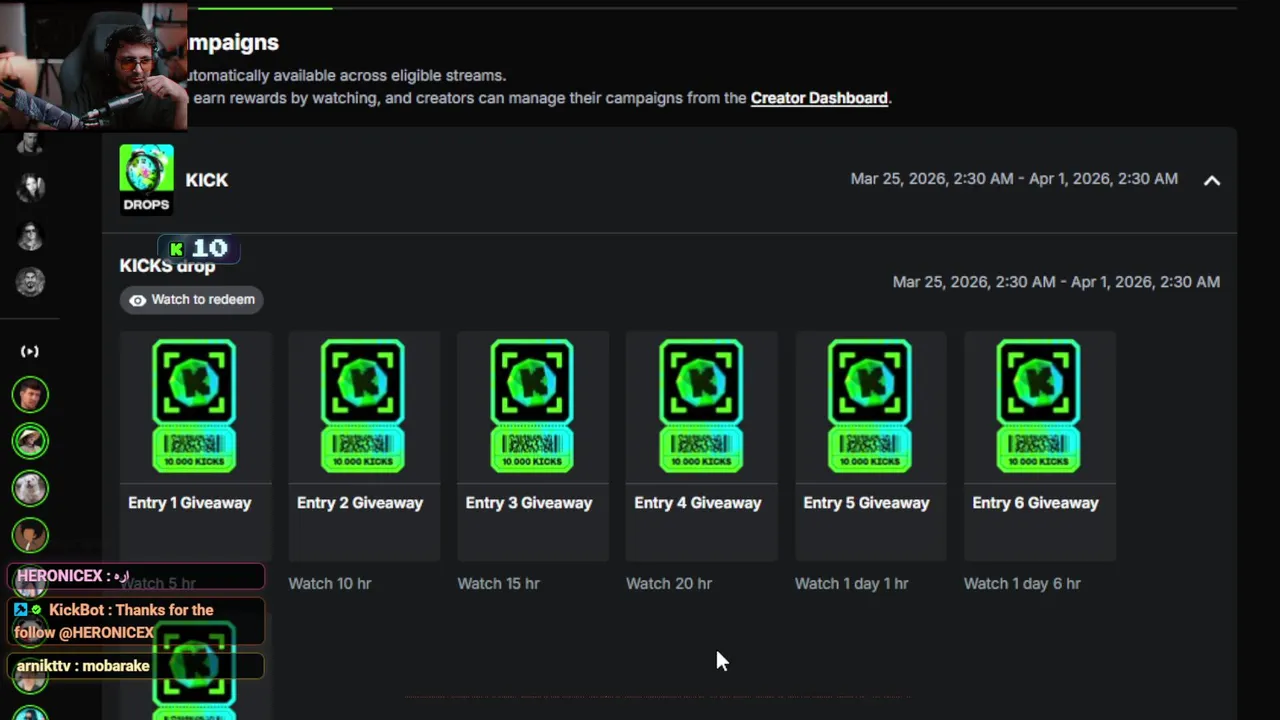The width and height of the screenshot is (1280, 720).
Task: Select the Entry 1 Giveaway reward image
Action: pyautogui.click(x=194, y=406)
